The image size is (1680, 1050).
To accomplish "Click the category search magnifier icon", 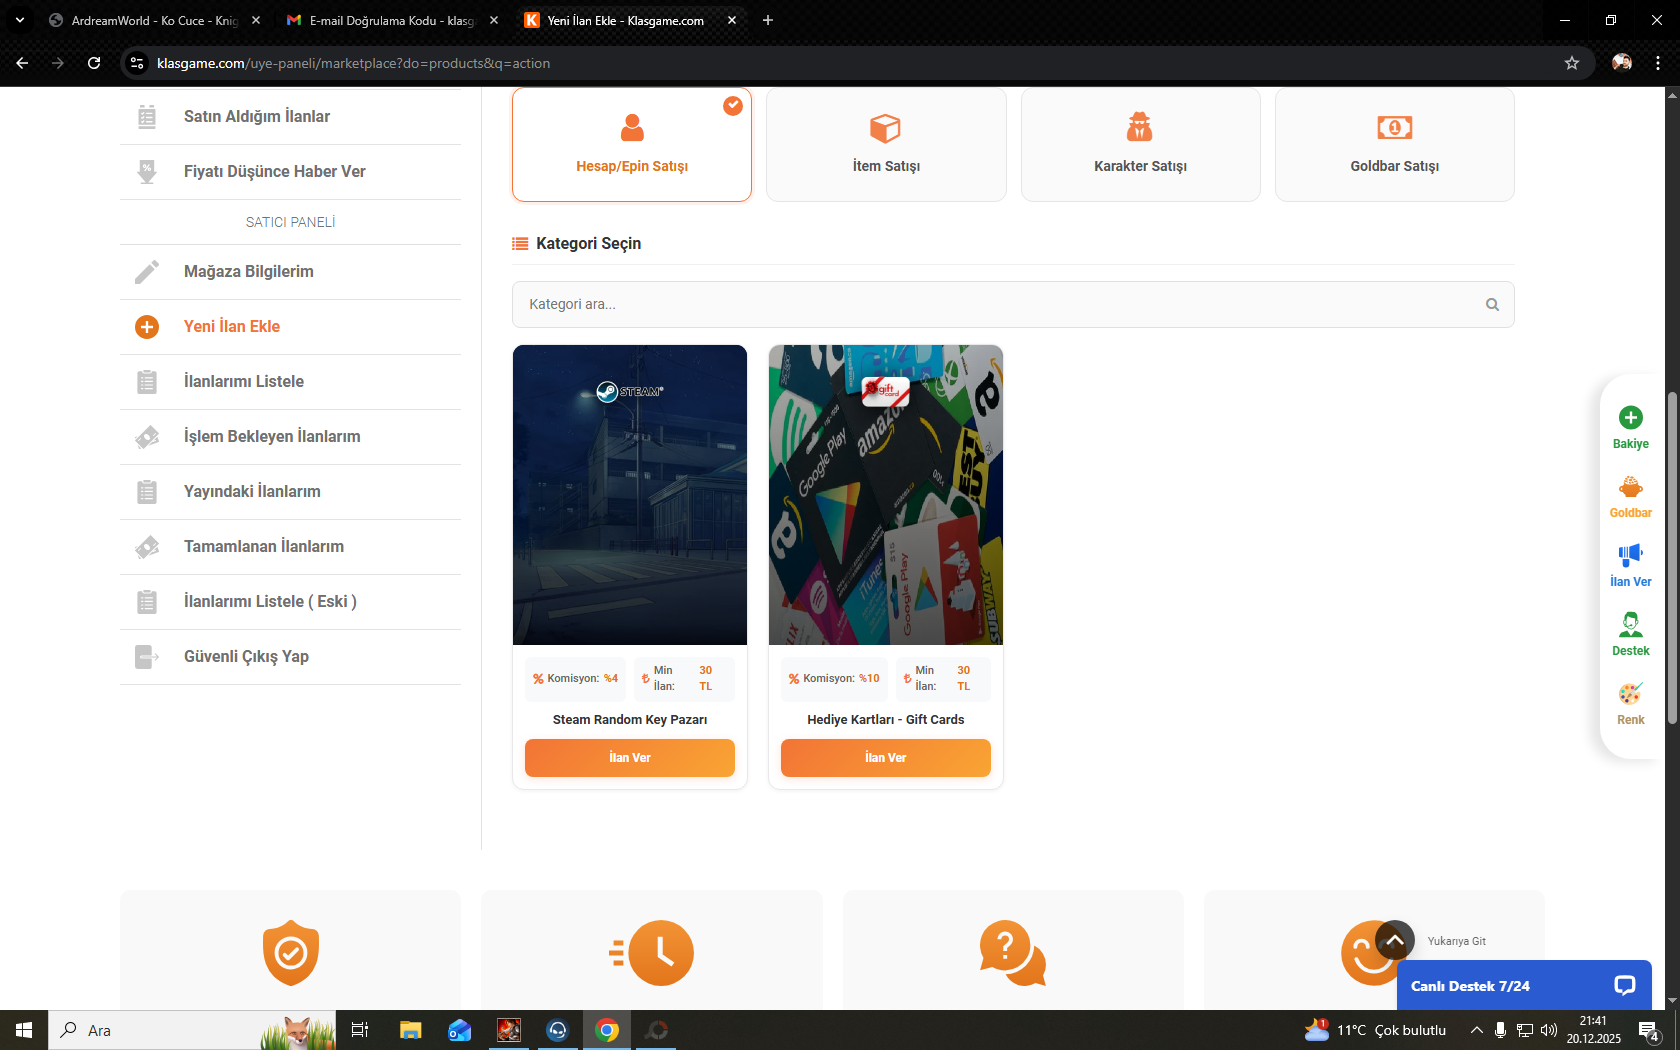I will 1492,305.
